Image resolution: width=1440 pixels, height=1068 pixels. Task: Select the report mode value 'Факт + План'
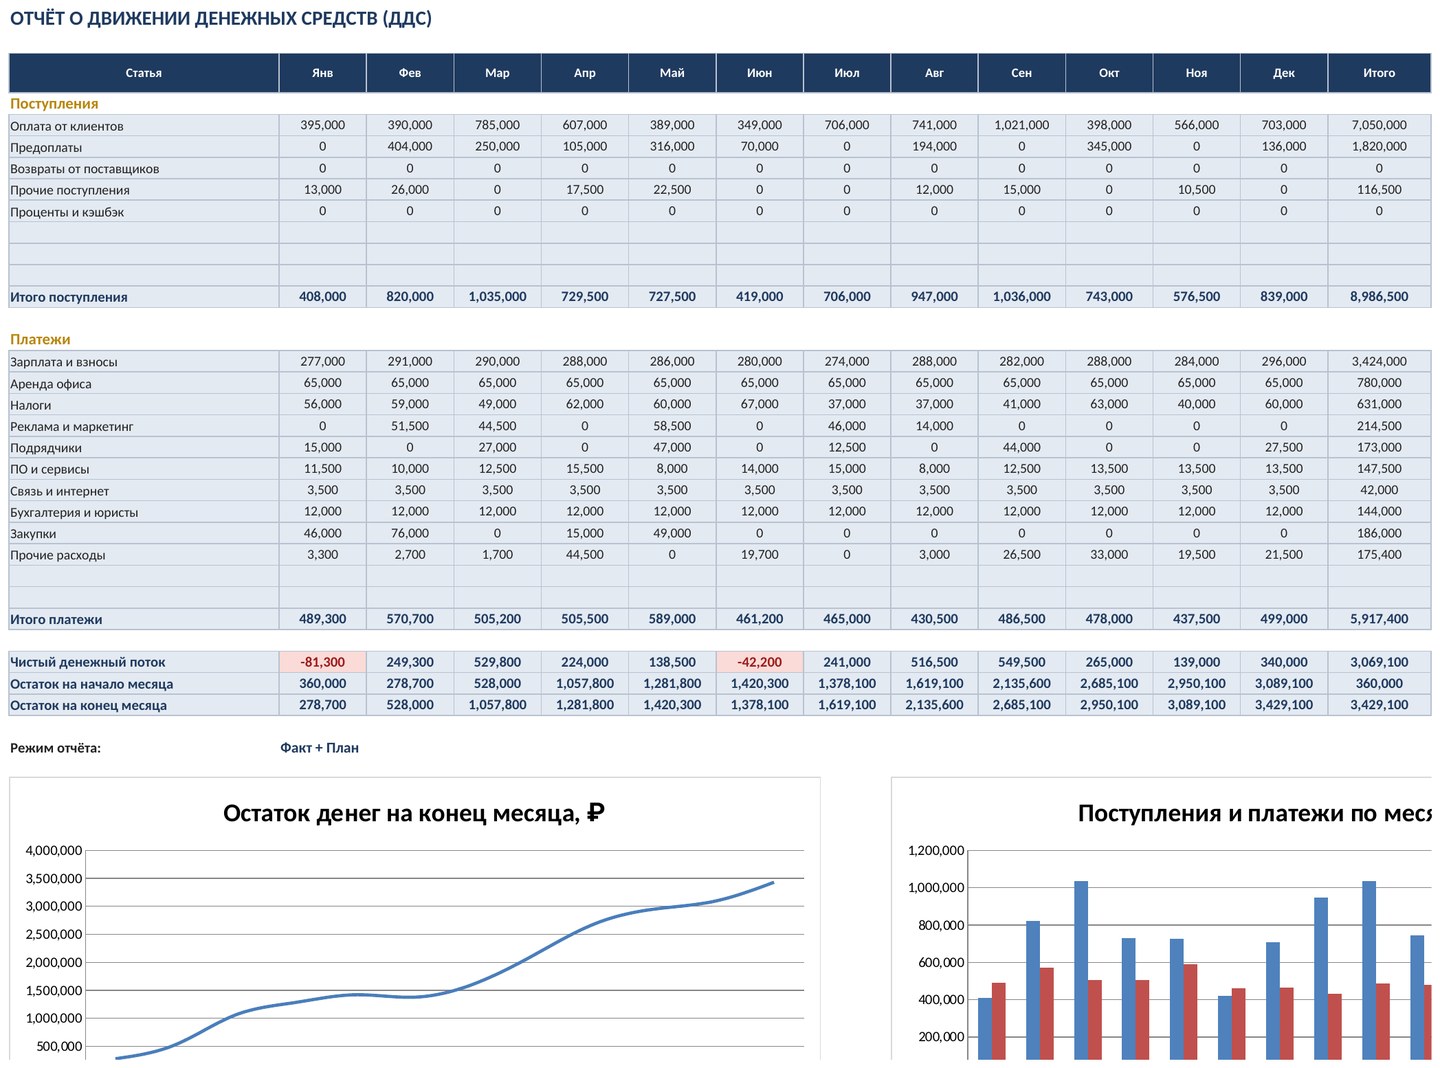tap(319, 748)
